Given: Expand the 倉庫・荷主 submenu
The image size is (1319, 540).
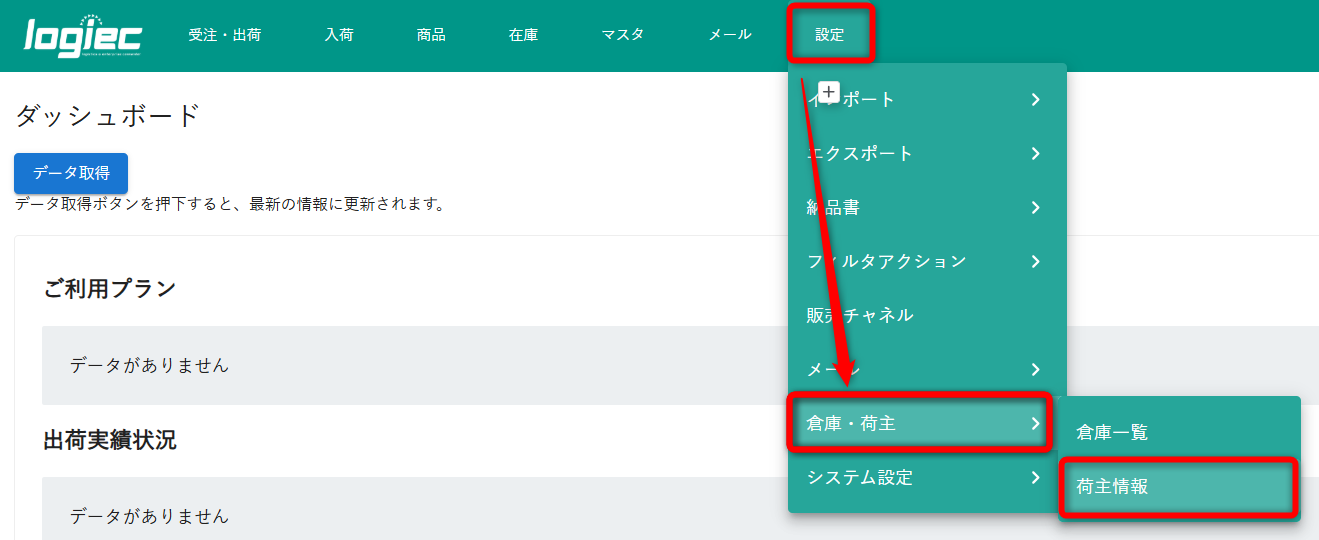Looking at the screenshot, I should click(918, 423).
